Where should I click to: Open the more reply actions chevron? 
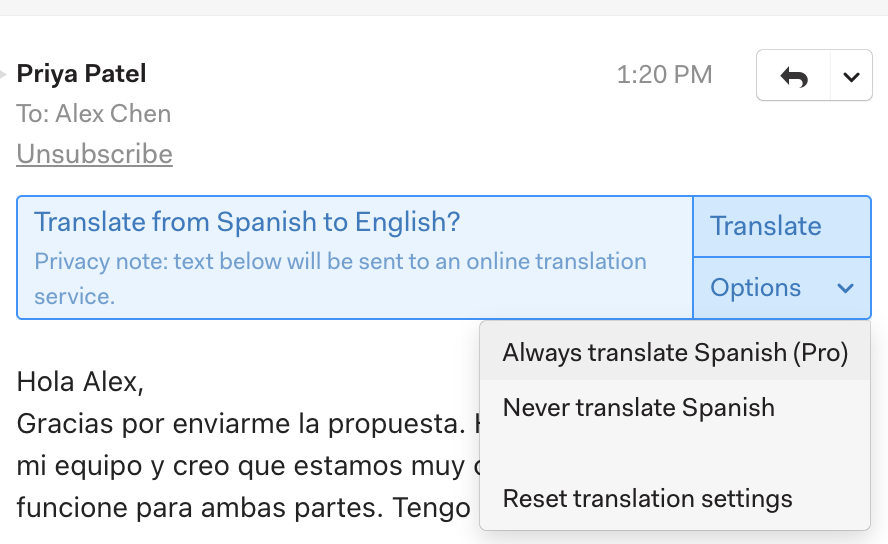(851, 76)
